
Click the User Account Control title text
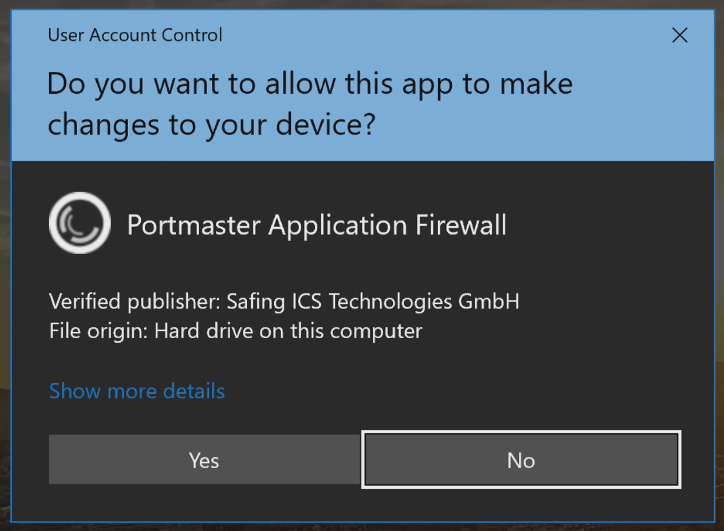135,35
